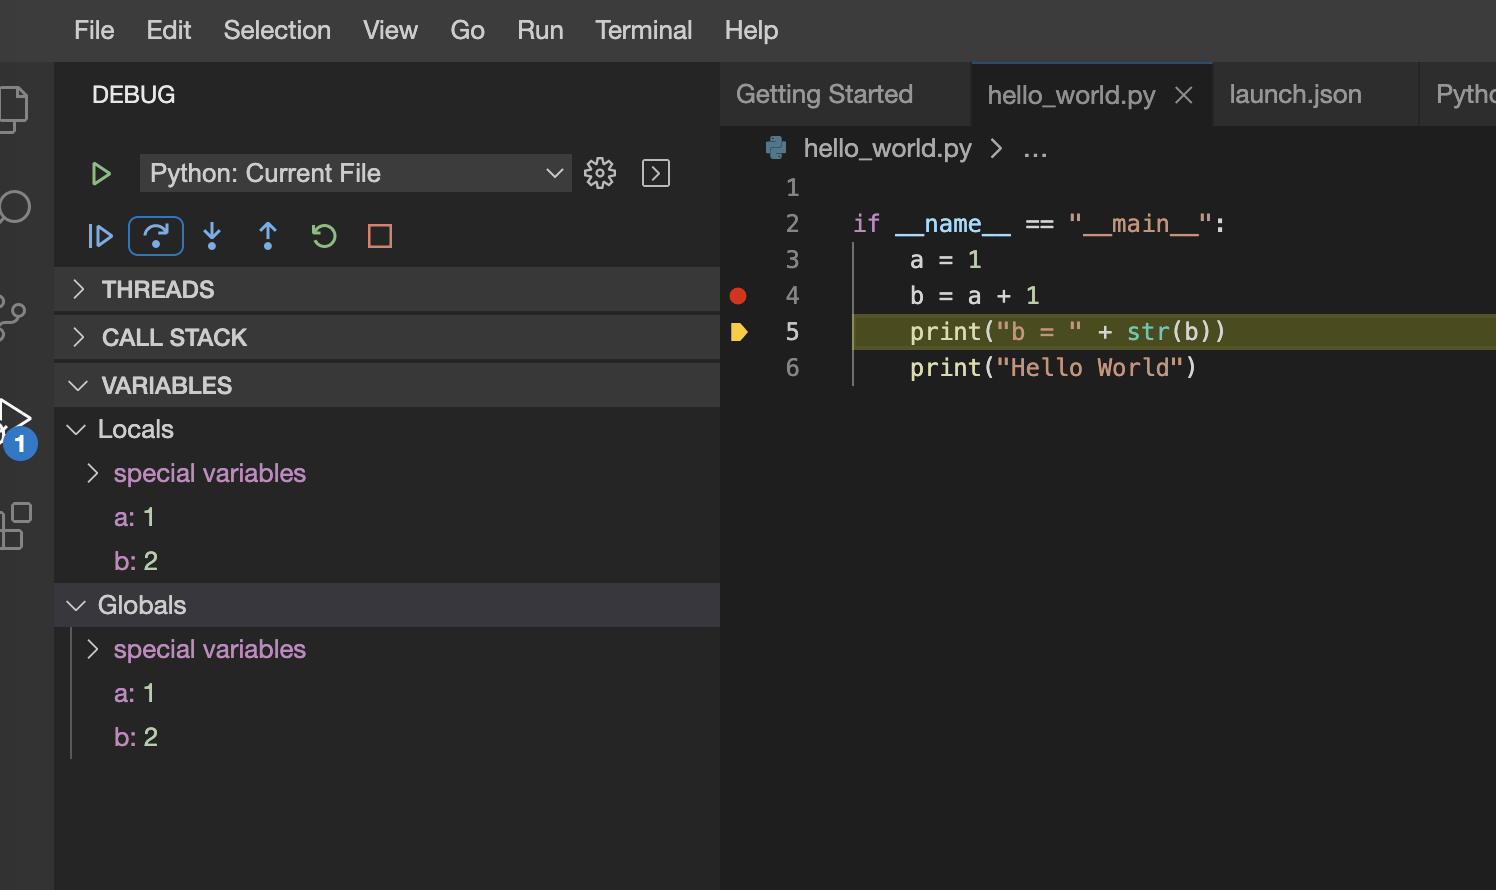Image resolution: width=1496 pixels, height=890 pixels.
Task: Stop debugging with the red square
Action: pos(380,236)
